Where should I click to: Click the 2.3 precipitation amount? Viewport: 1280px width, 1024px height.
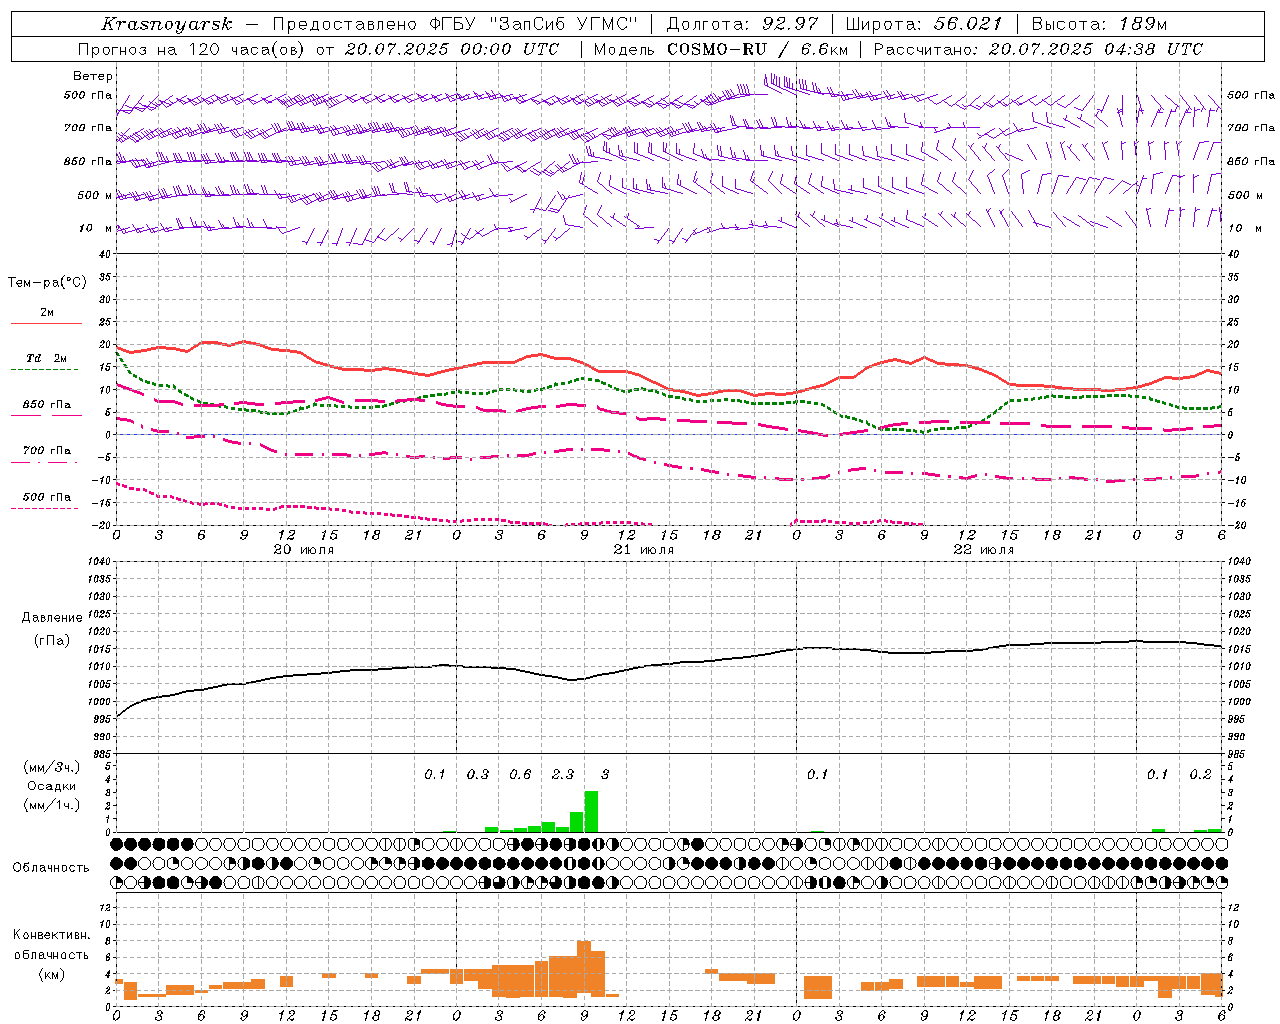pyautogui.click(x=563, y=774)
